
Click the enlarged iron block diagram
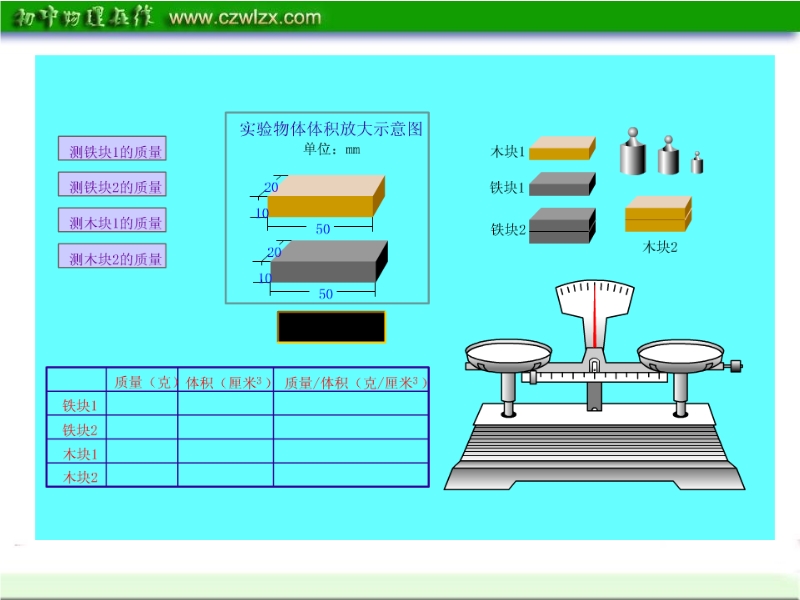329,261
